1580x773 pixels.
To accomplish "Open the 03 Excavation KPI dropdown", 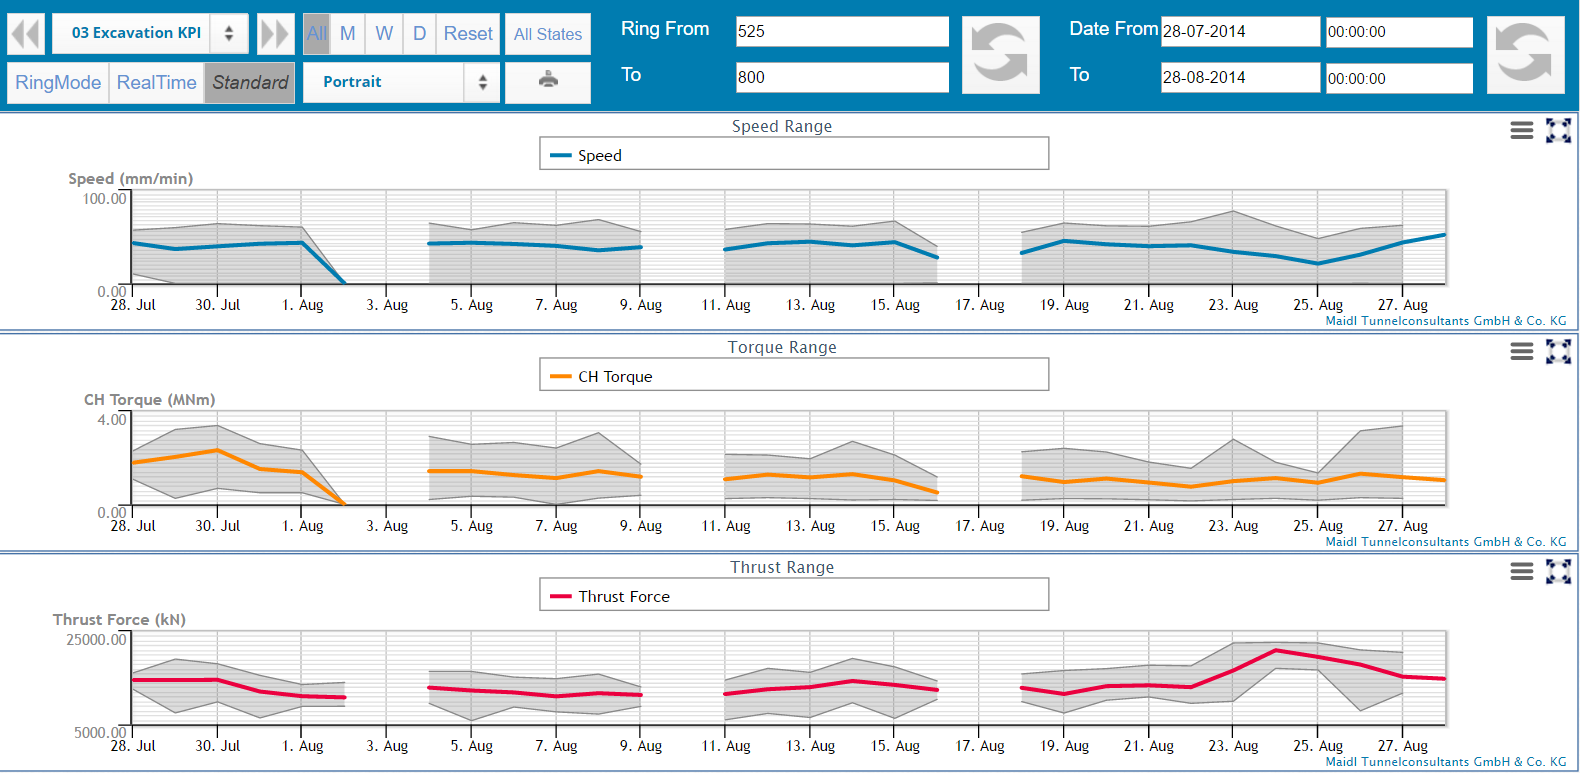I will (x=149, y=33).
